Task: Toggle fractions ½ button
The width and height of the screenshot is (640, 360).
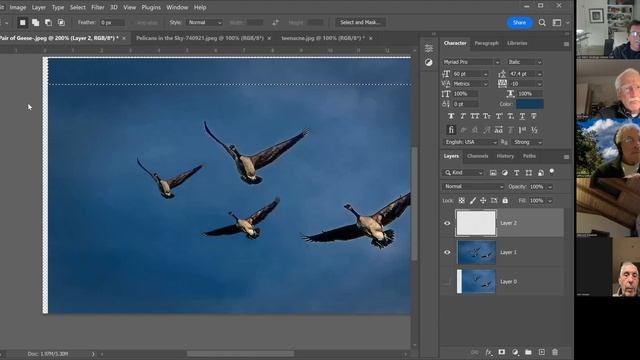Action: click(x=534, y=130)
